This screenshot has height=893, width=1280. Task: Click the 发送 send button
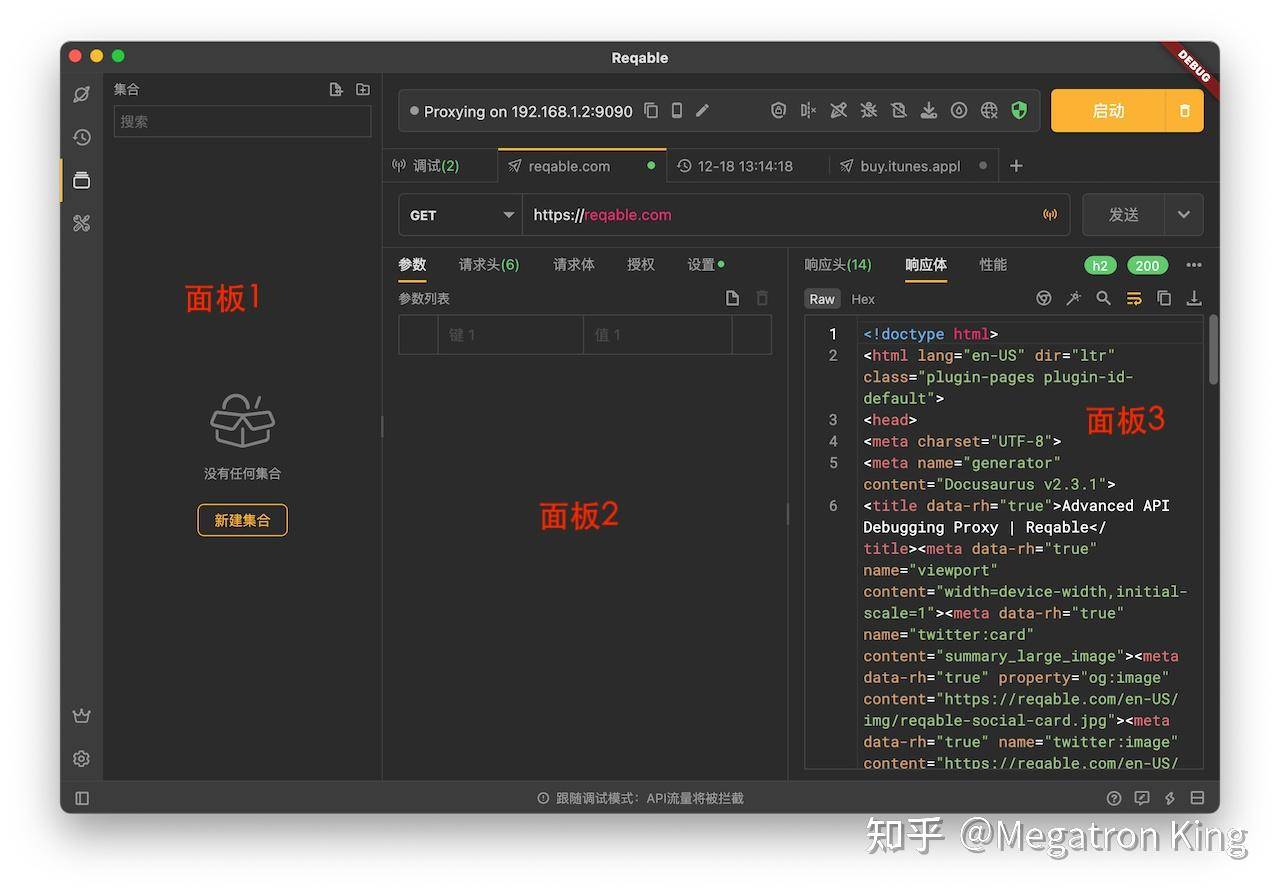(x=1123, y=215)
